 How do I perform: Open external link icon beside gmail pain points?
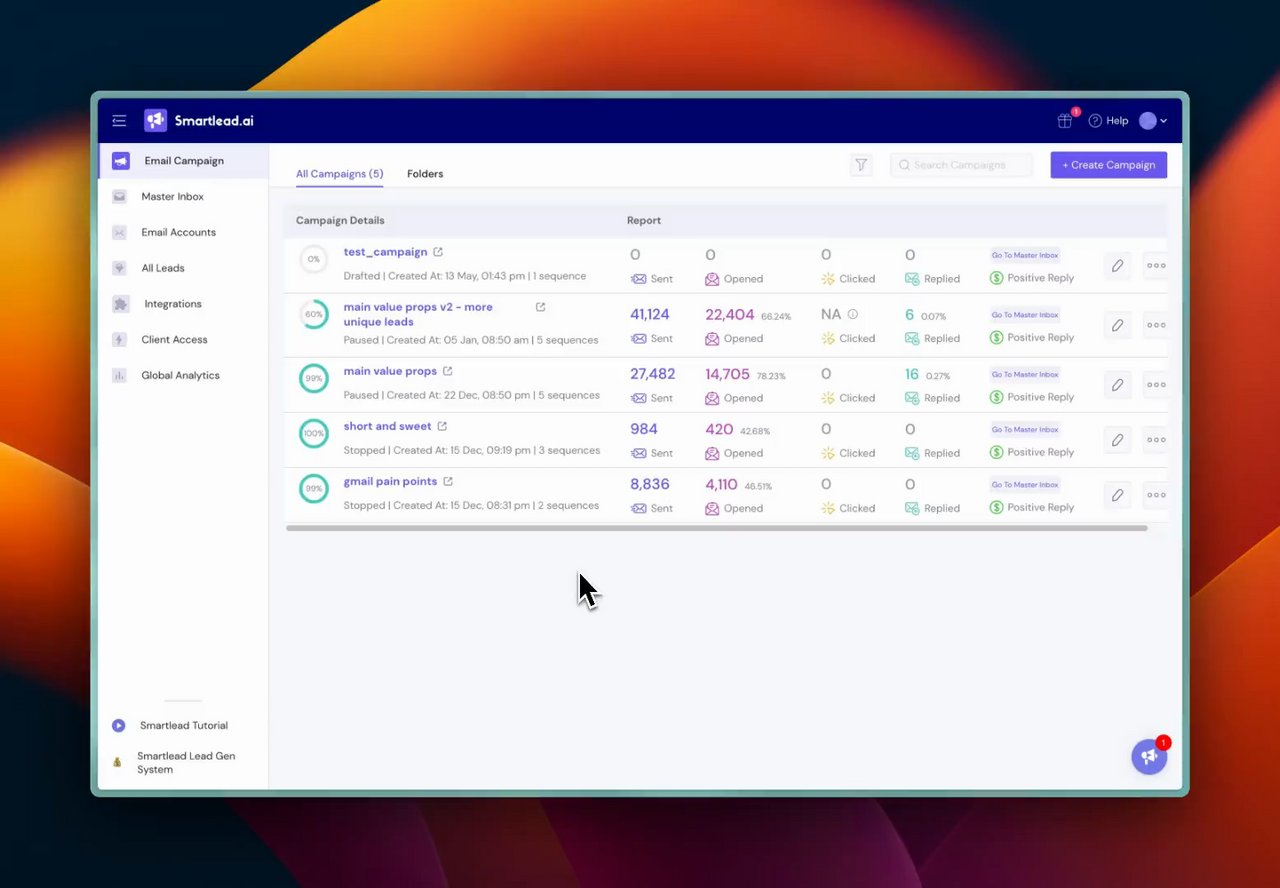click(x=448, y=481)
